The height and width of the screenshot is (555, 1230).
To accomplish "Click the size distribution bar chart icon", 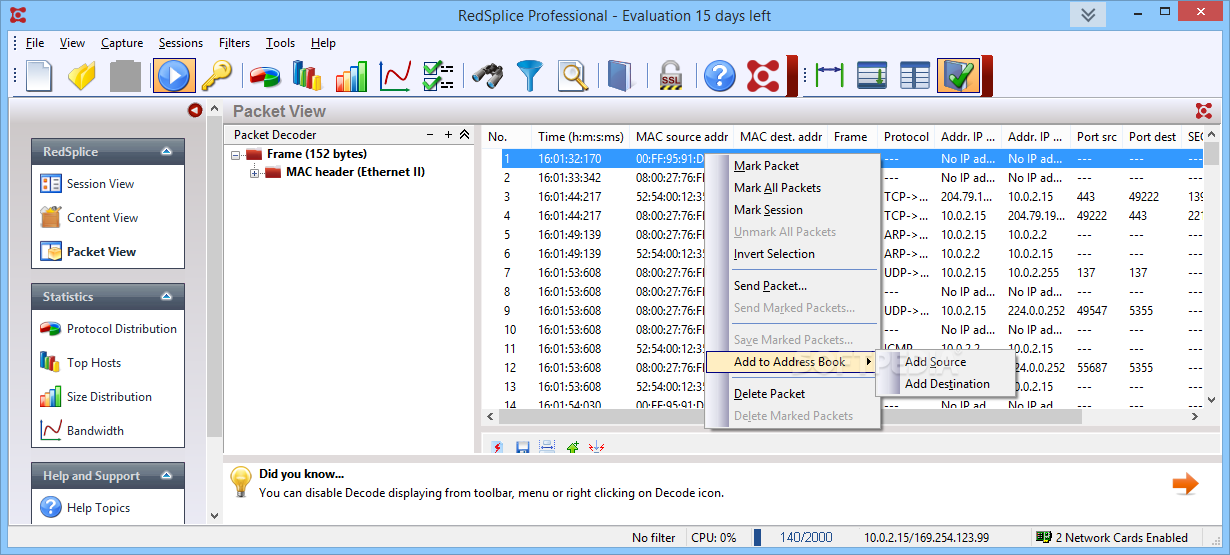I will 351,76.
